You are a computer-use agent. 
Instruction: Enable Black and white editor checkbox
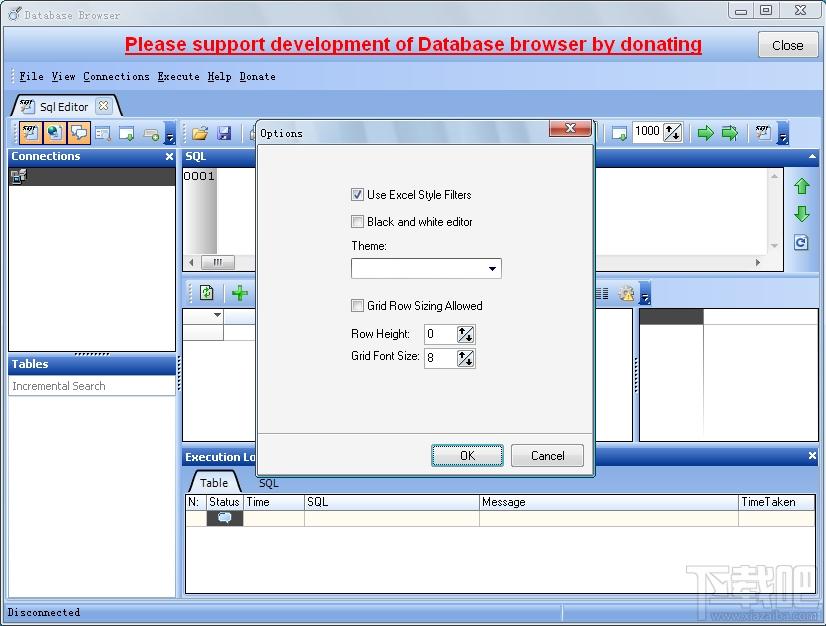pyautogui.click(x=357, y=221)
